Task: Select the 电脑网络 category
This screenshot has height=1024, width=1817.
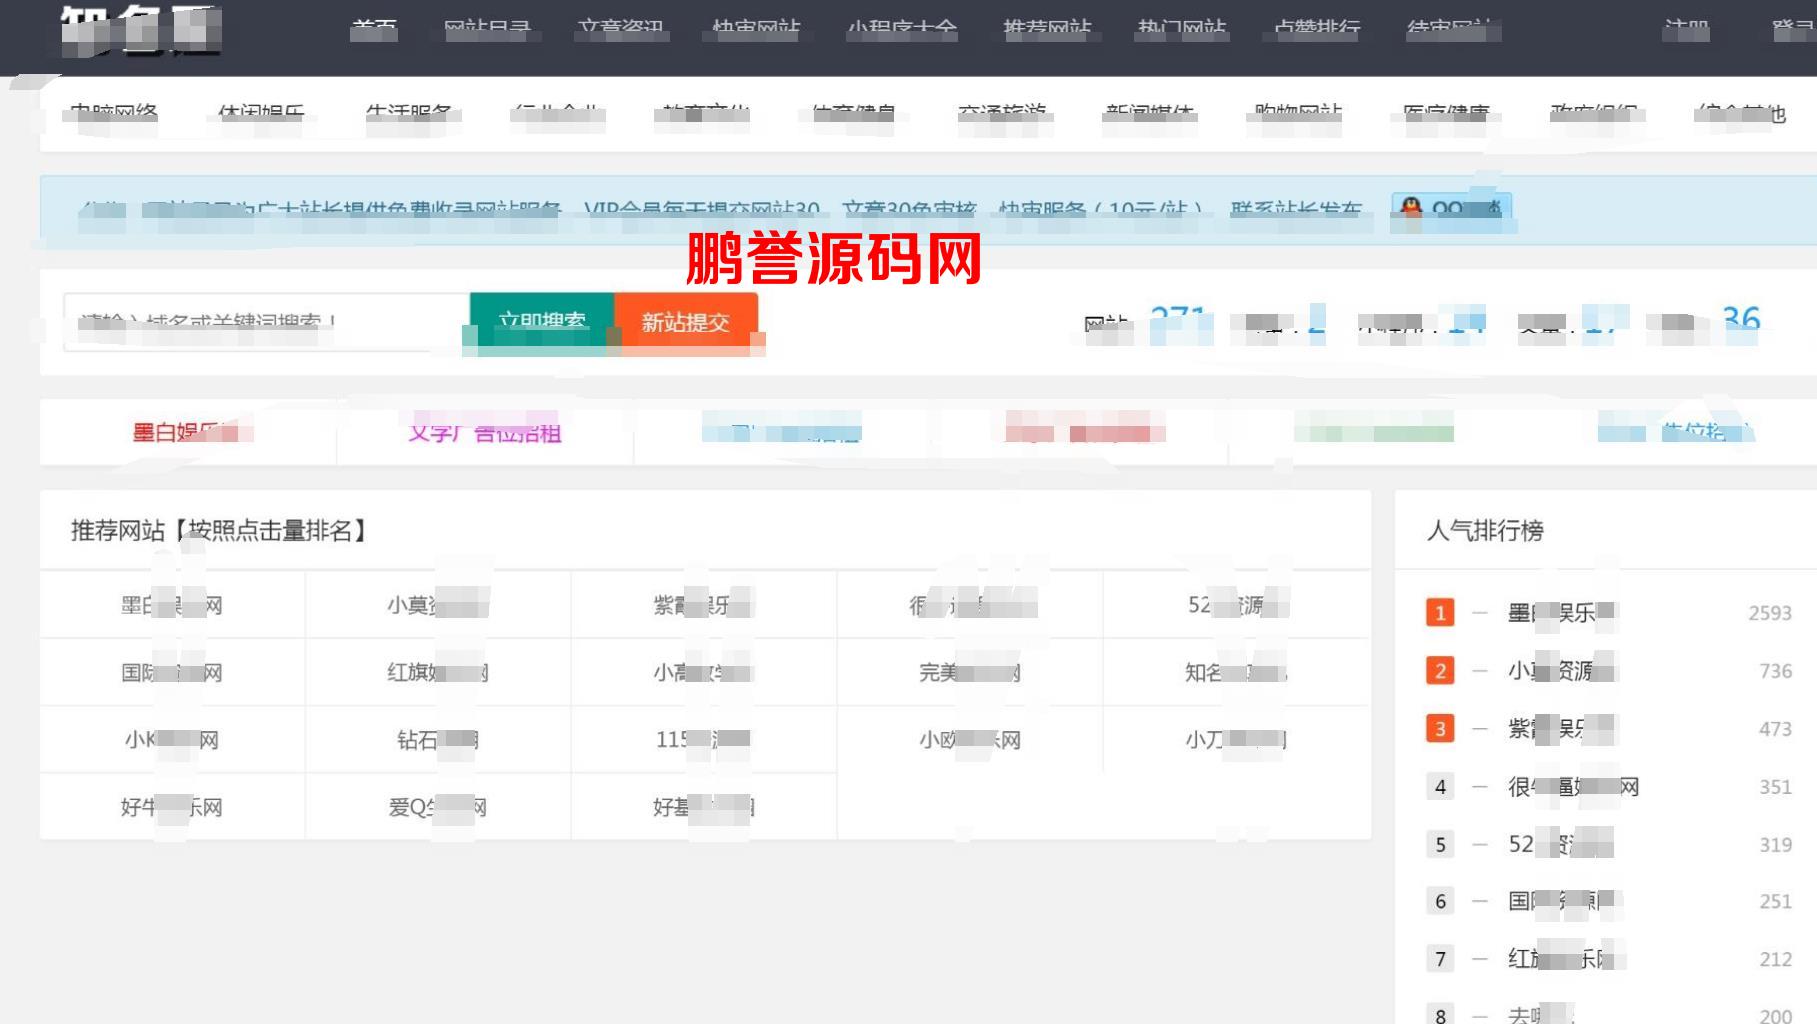Action: click(114, 115)
